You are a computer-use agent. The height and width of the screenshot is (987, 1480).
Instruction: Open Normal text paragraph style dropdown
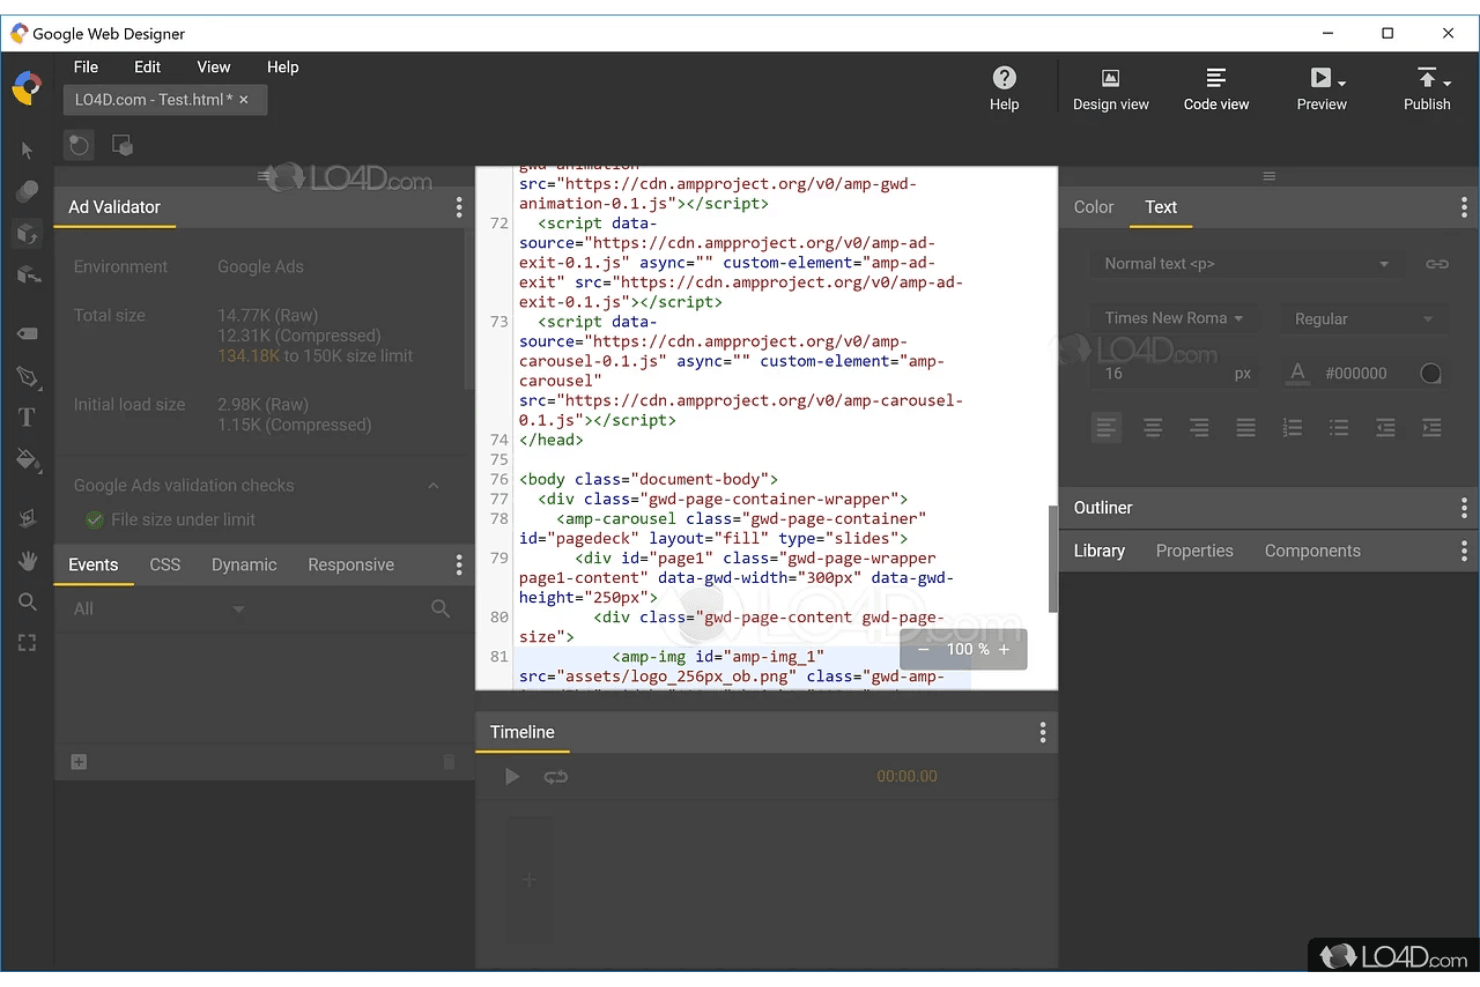tap(1245, 264)
